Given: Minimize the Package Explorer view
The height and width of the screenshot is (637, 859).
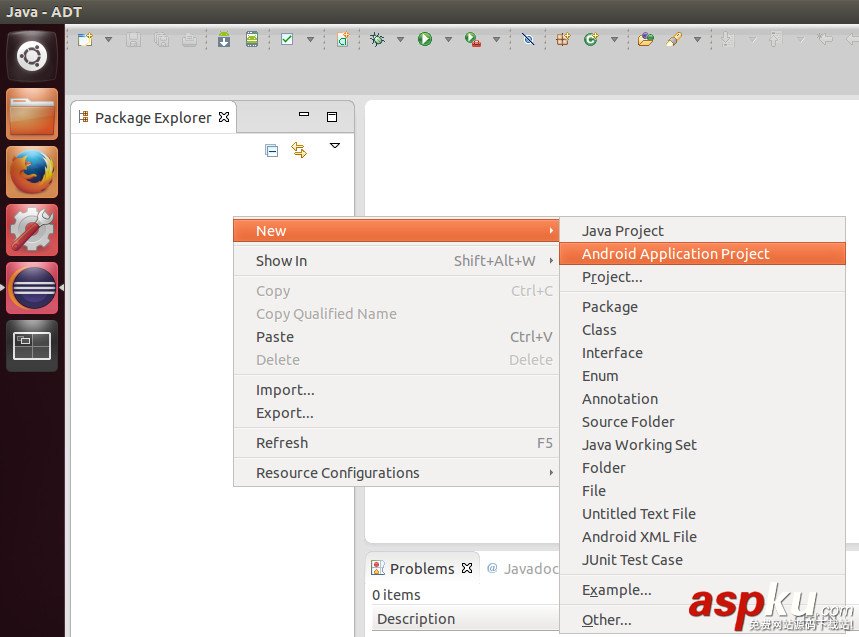Looking at the screenshot, I should point(304,114).
